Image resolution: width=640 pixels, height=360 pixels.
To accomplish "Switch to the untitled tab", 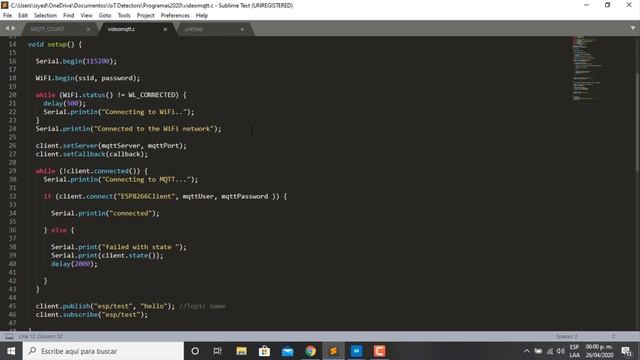I will (193, 29).
